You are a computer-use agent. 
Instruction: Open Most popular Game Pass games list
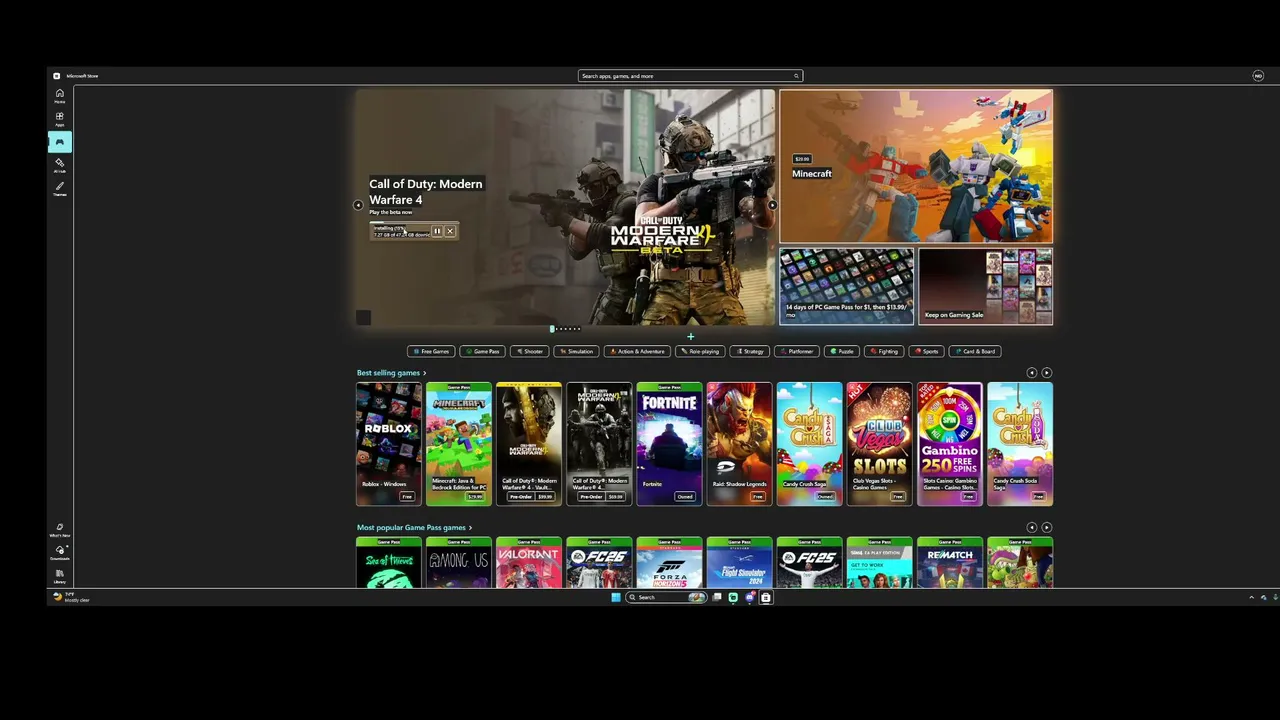coord(414,528)
